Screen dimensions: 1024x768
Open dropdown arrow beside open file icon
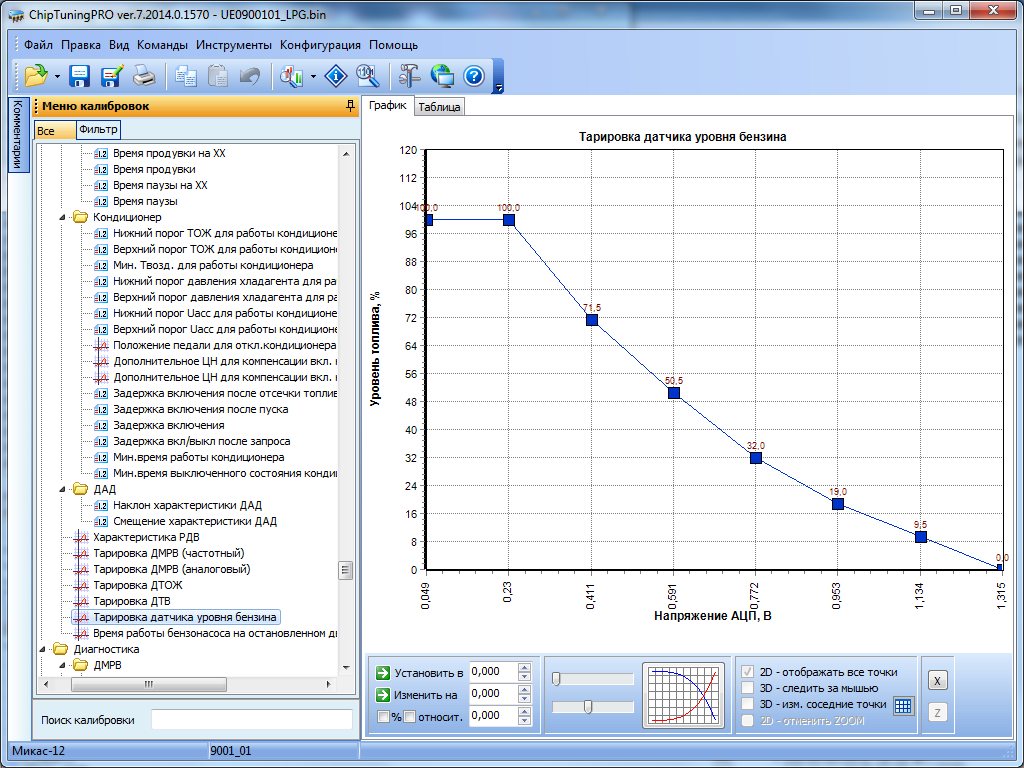pyautogui.click(x=58, y=76)
